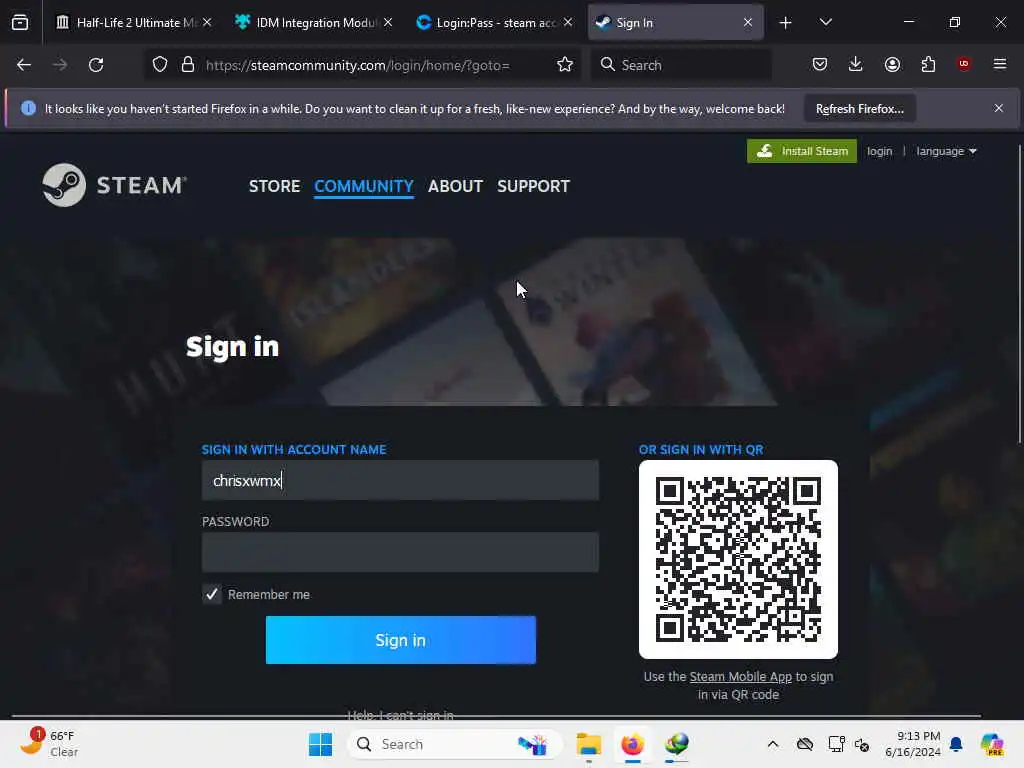Open clock showing 9:13 PM
Image resolution: width=1024 pixels, height=768 pixels.
[x=912, y=744]
